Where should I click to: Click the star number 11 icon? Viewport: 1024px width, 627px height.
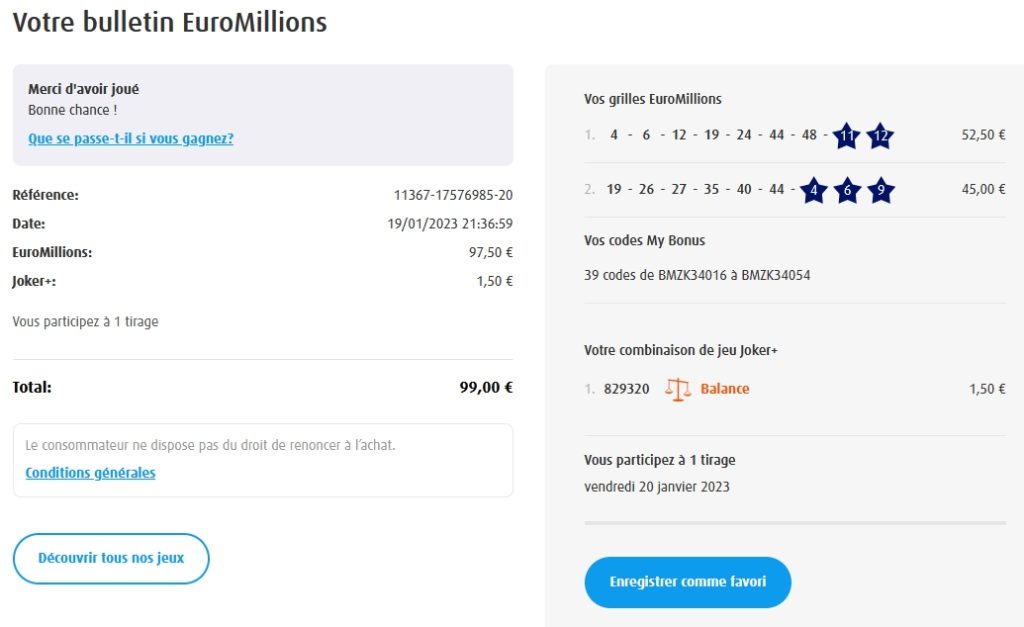847,136
